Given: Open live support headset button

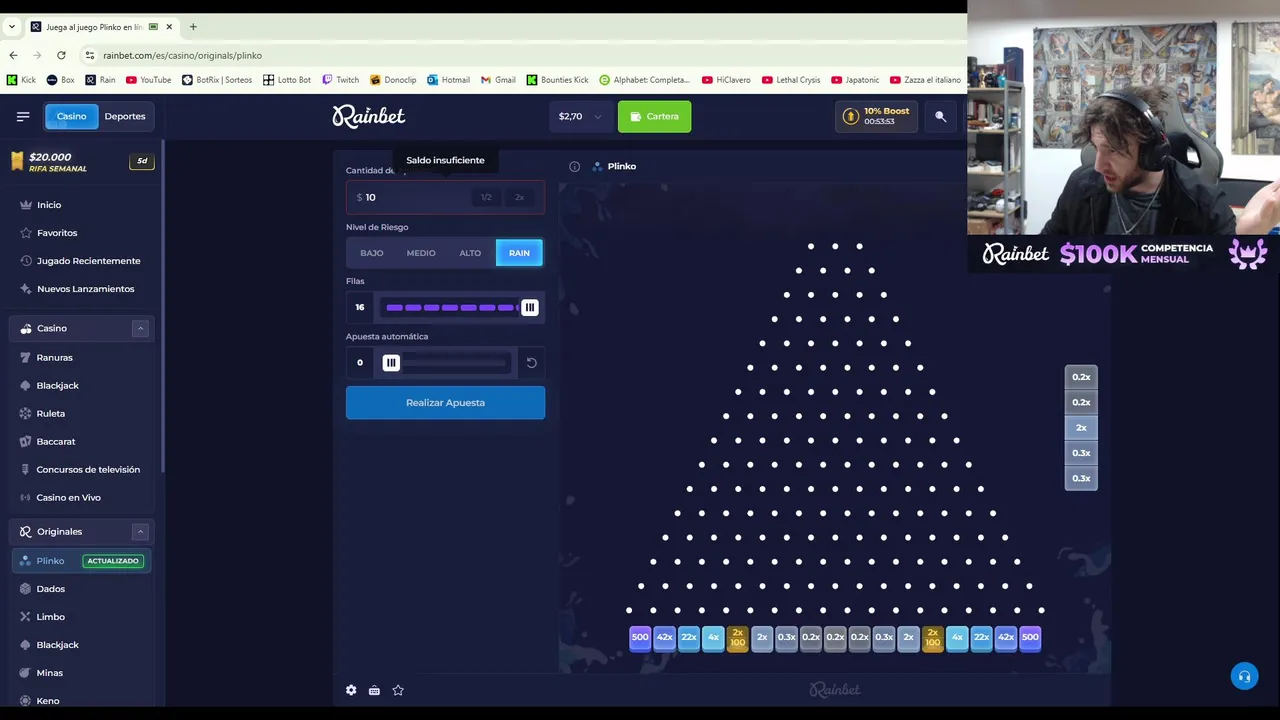Looking at the screenshot, I should coord(1244,676).
